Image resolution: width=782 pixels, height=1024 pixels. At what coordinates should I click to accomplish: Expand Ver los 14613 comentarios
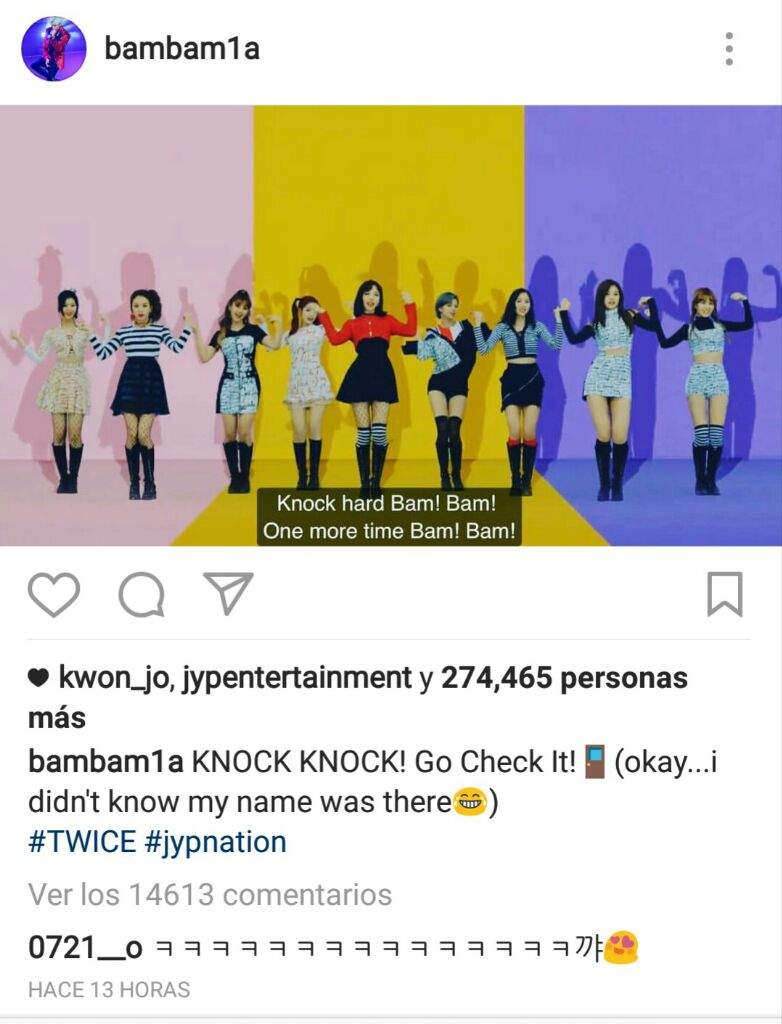pos(210,894)
